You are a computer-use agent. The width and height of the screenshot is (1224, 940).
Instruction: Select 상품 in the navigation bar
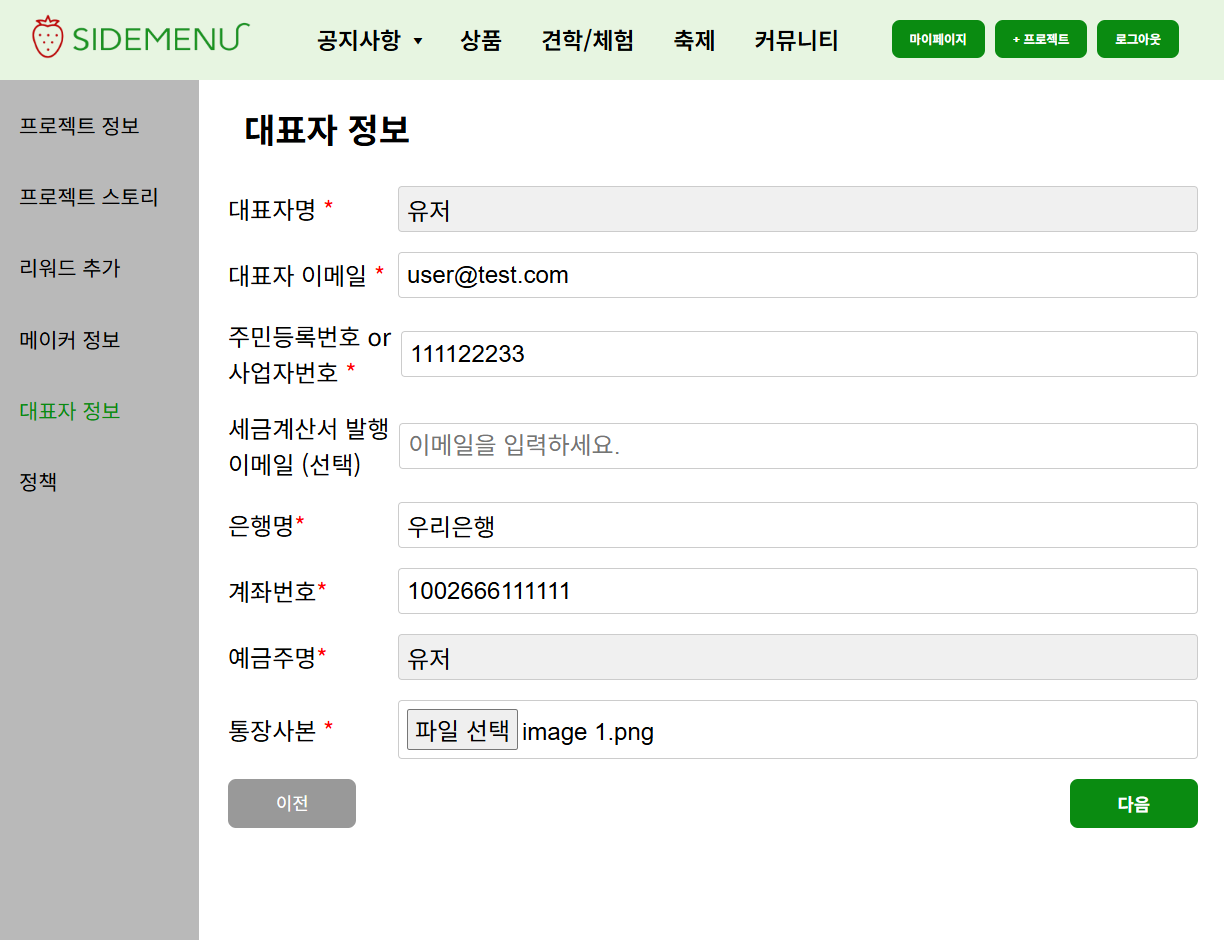pos(480,40)
